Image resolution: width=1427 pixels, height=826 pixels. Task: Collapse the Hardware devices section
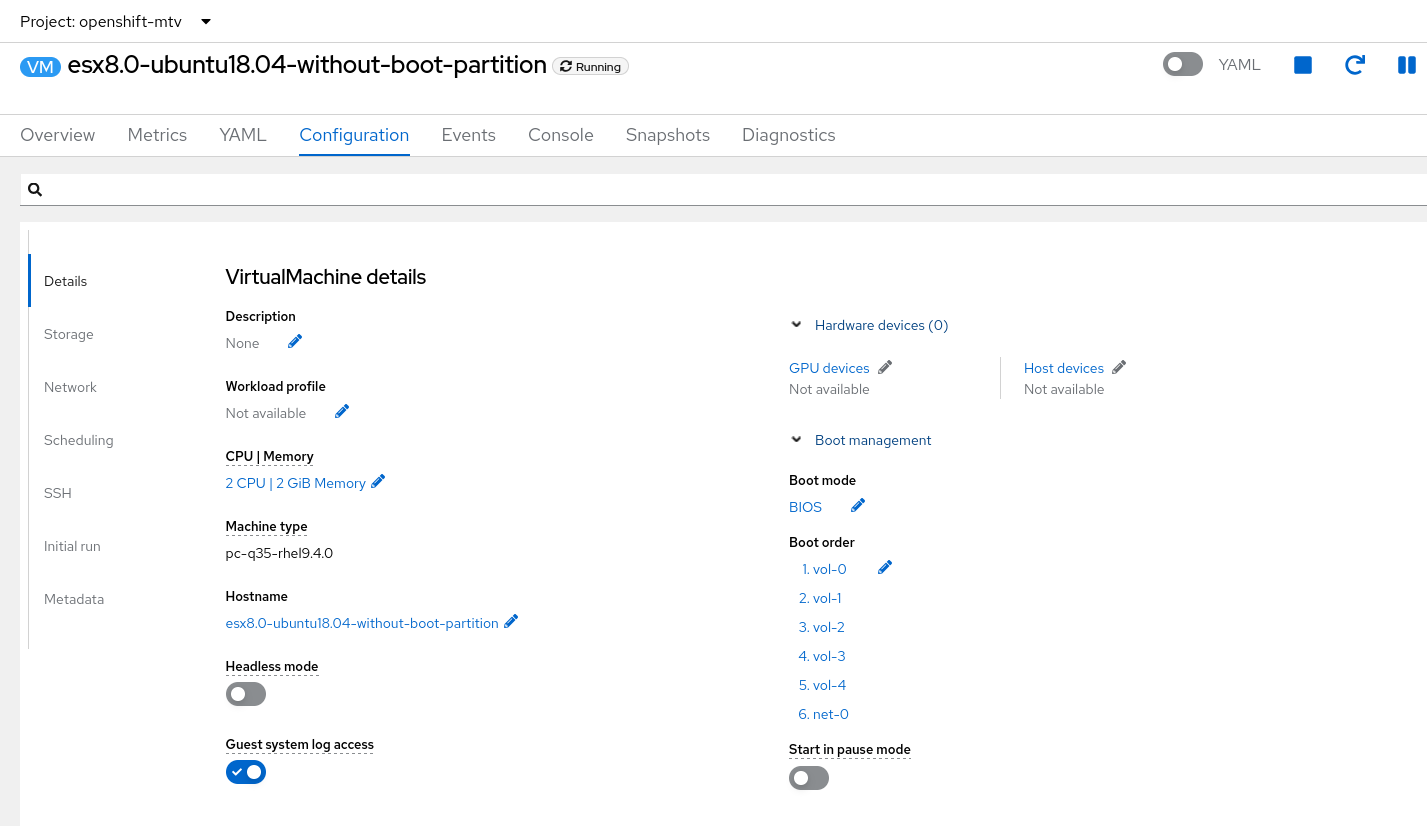[x=797, y=325]
